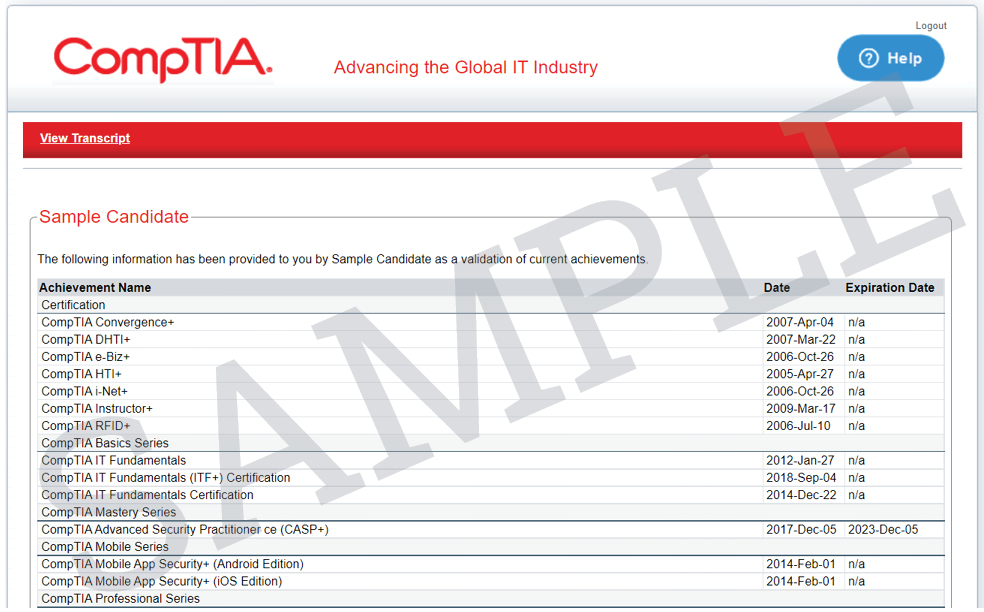Click date 2005-Apr-27 for HTI+

[800, 374]
